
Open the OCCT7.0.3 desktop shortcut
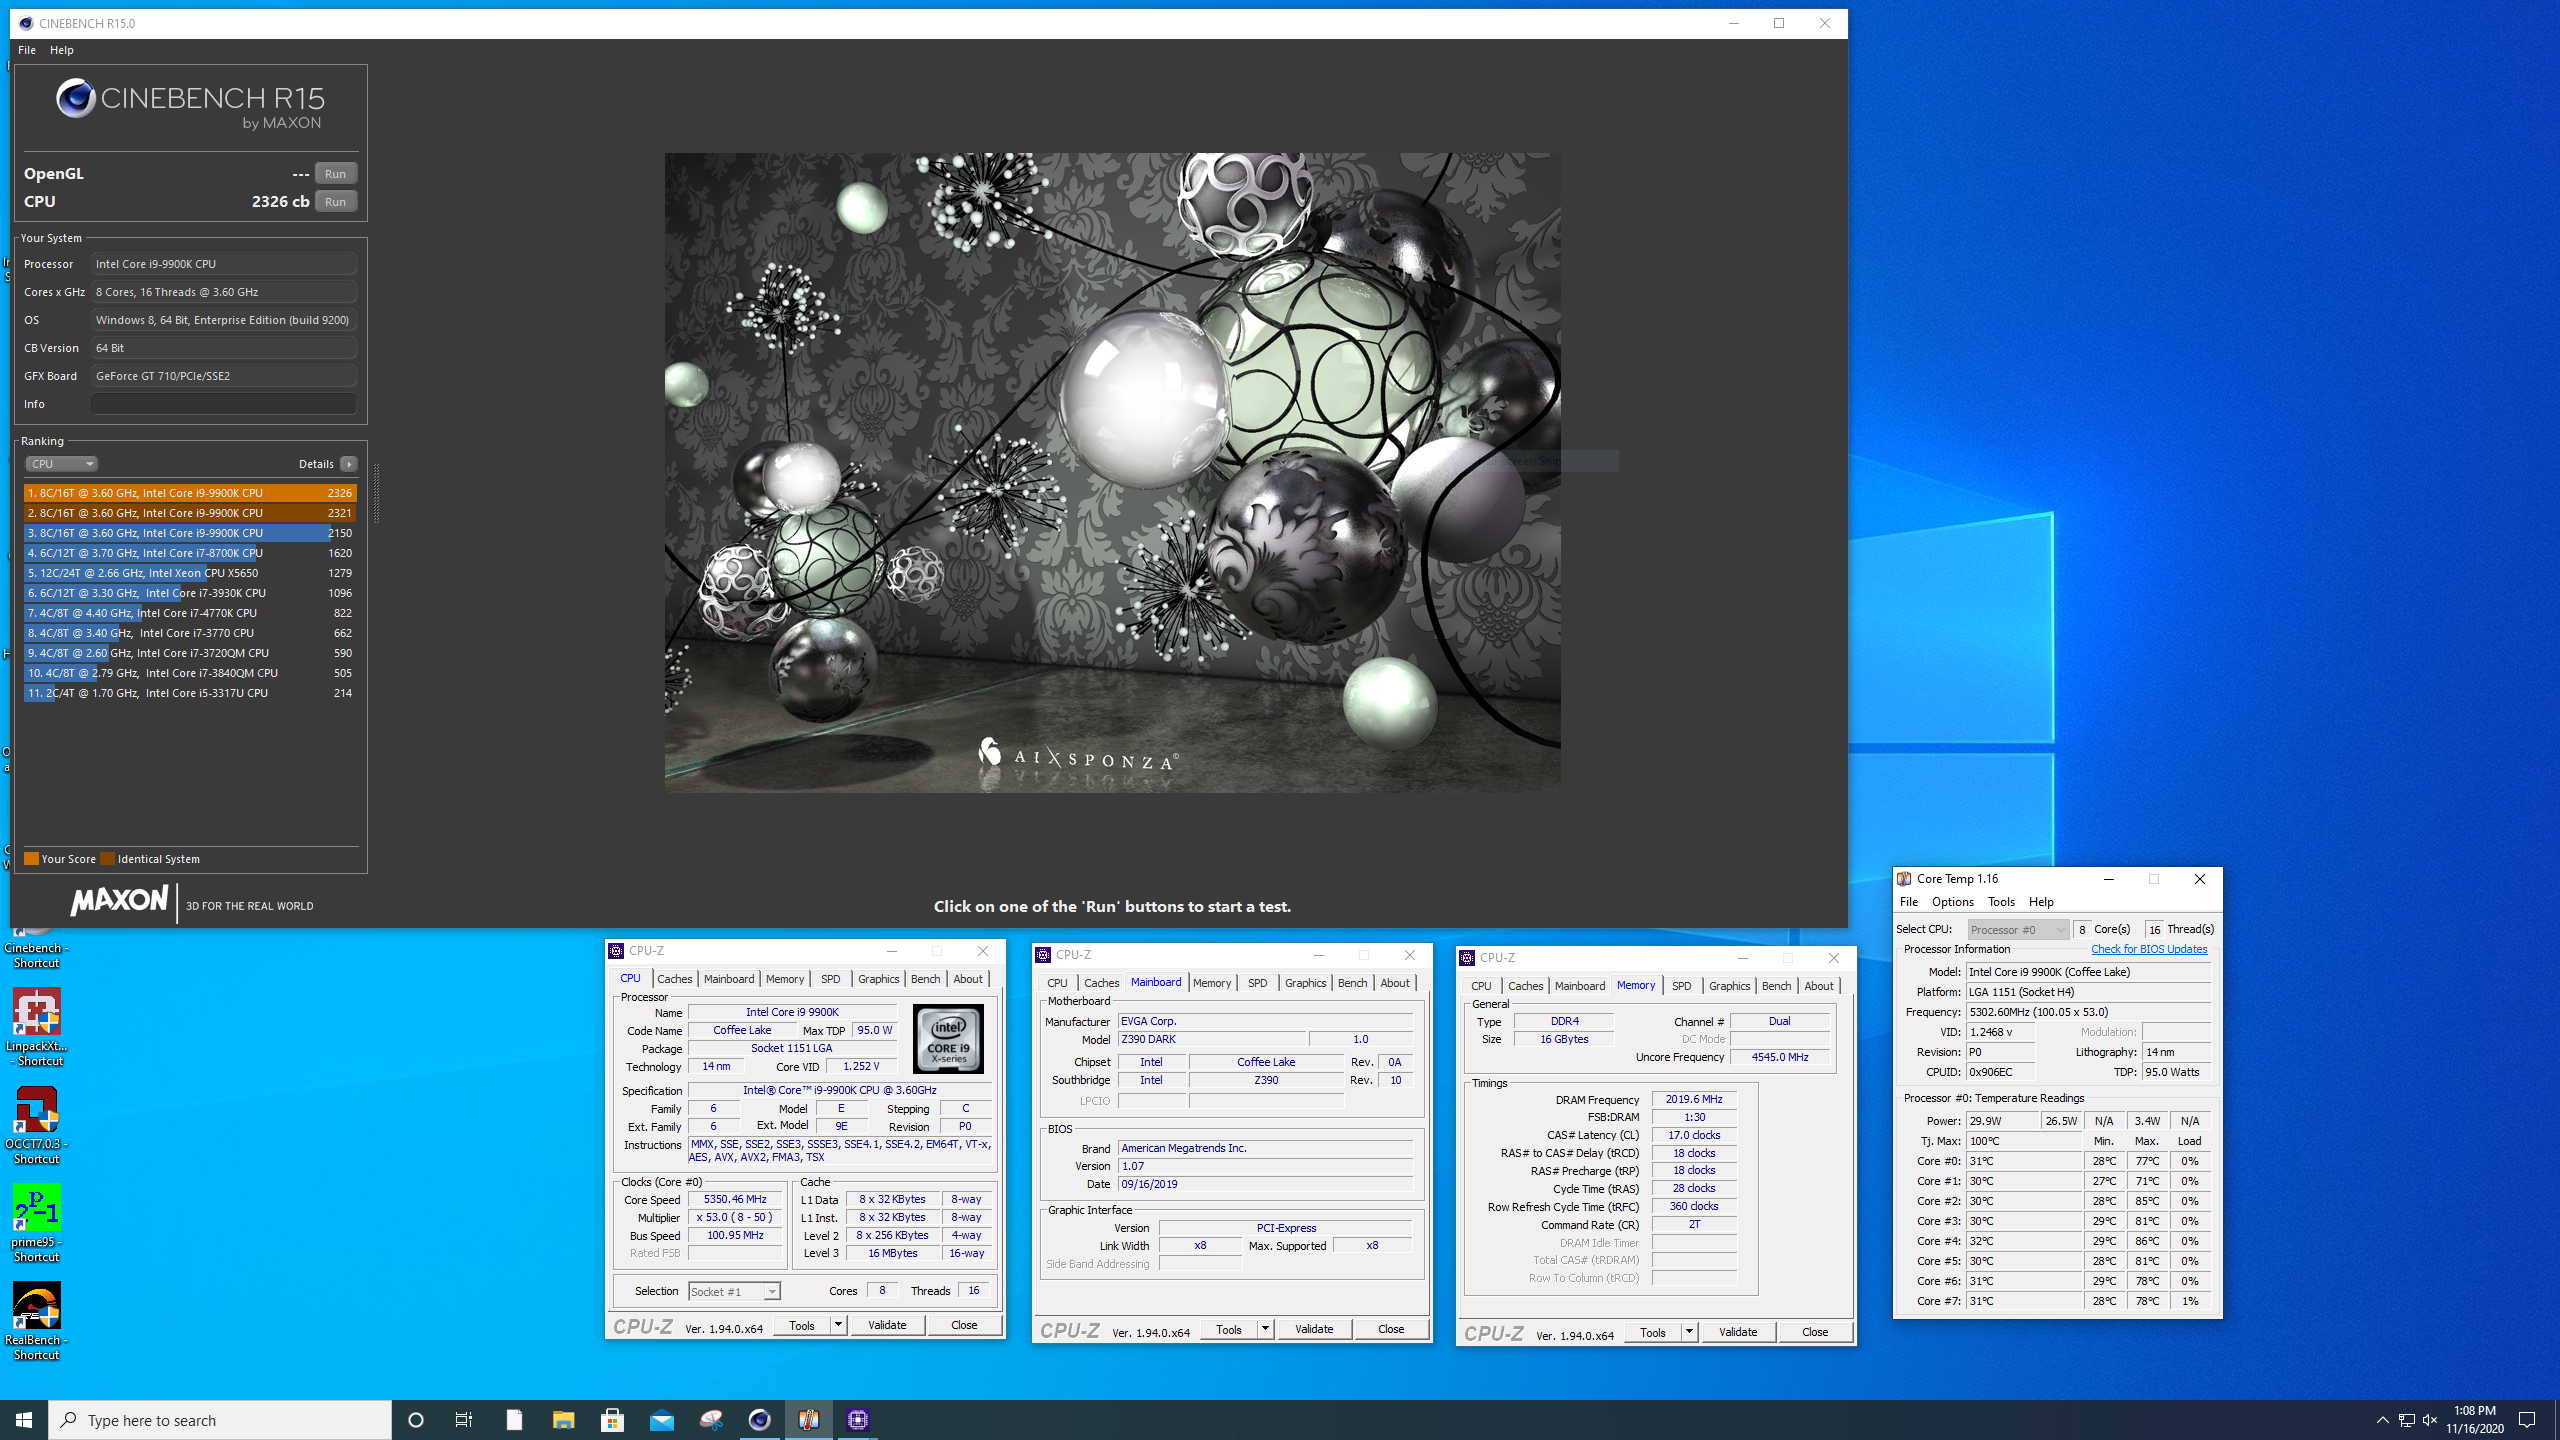click(36, 1125)
